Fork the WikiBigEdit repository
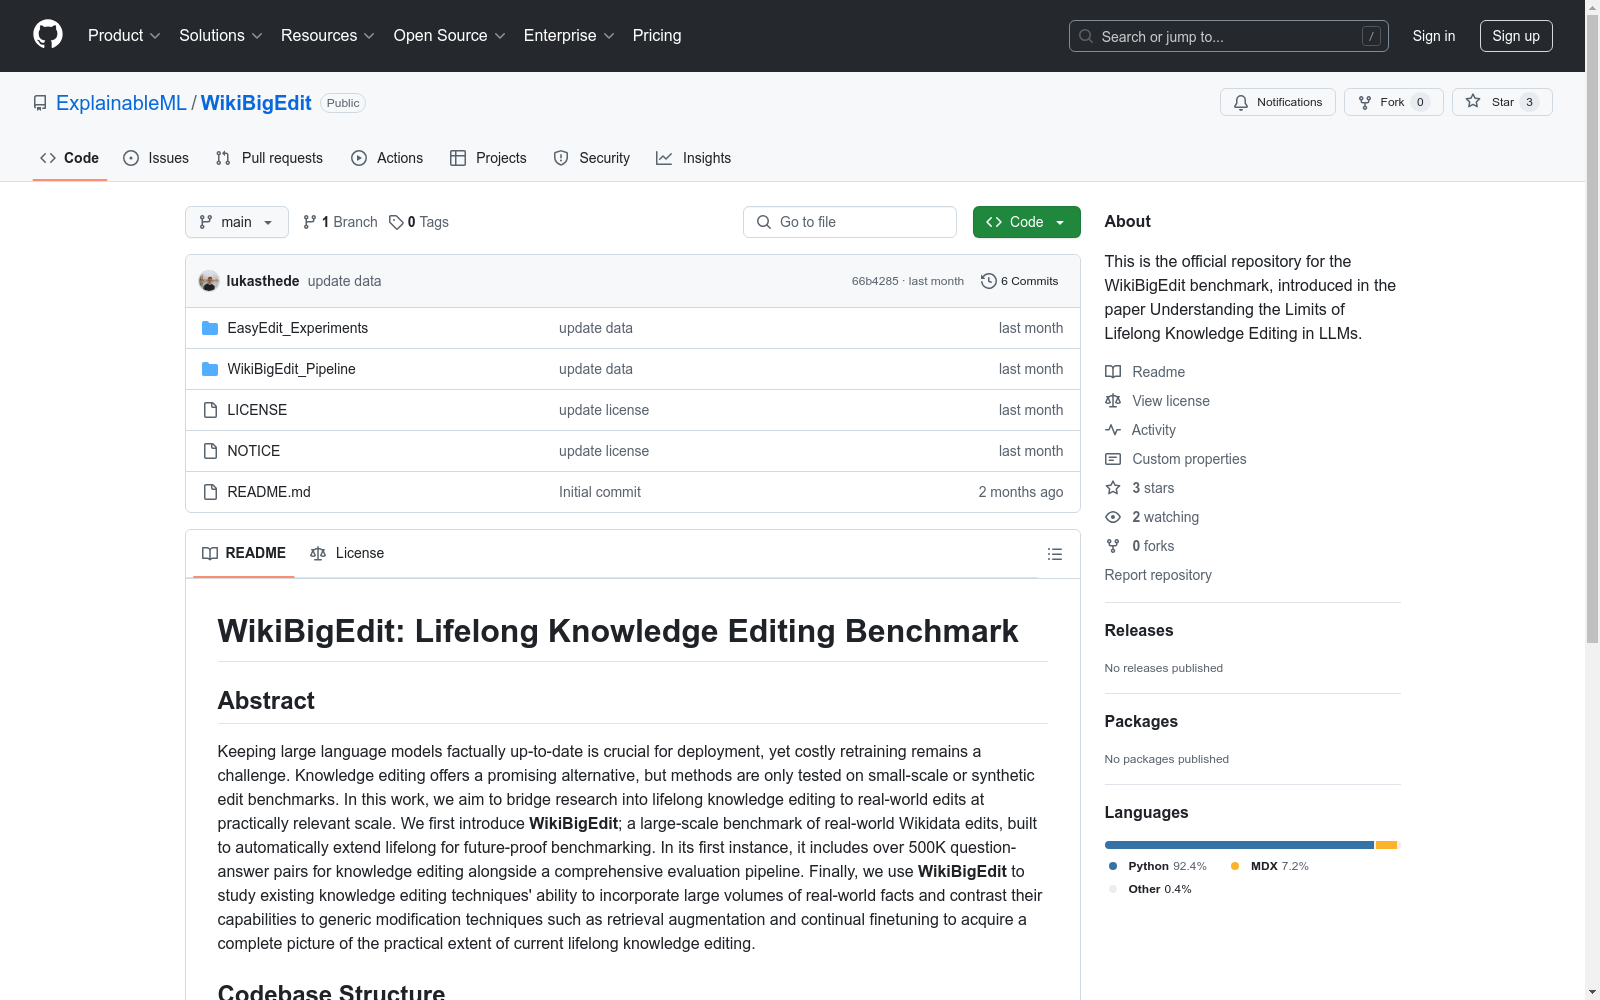Image resolution: width=1600 pixels, height=1000 pixels. 1394,102
